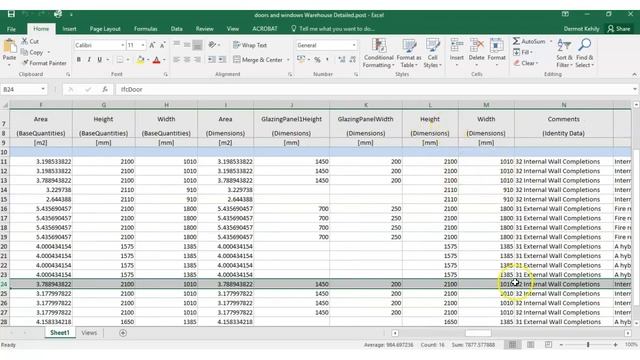Viewport: 640px width, 360px height.
Task: Open the Name Box dropdown arrow
Action: (43, 89)
